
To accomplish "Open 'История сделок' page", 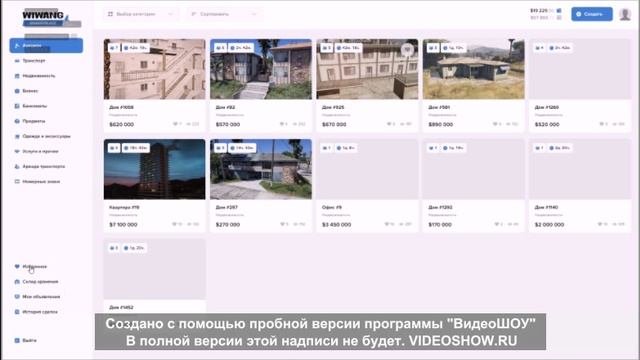I will [x=40, y=312].
